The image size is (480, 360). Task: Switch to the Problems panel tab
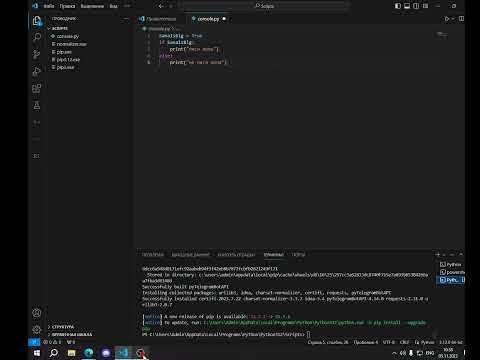click(153, 255)
